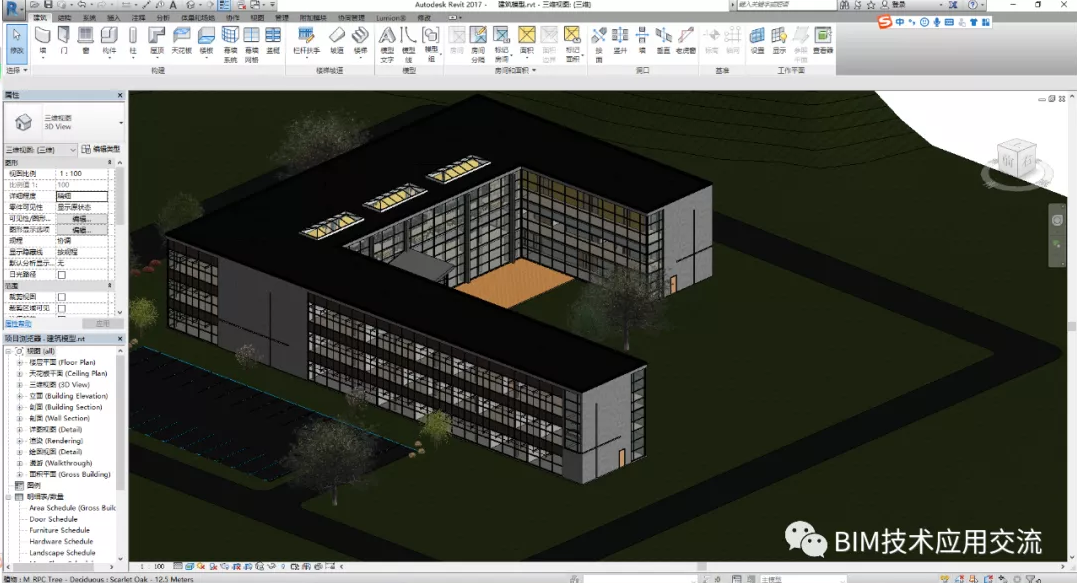Click Edit Type (编辑类型) button
Image resolution: width=1077 pixels, height=583 pixels.
(101, 149)
